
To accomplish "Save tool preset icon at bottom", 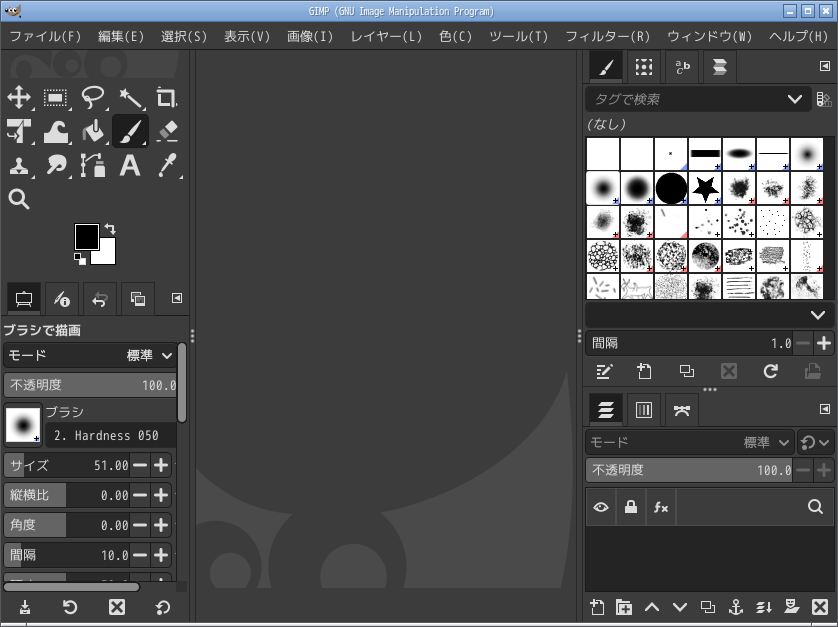I will point(25,607).
